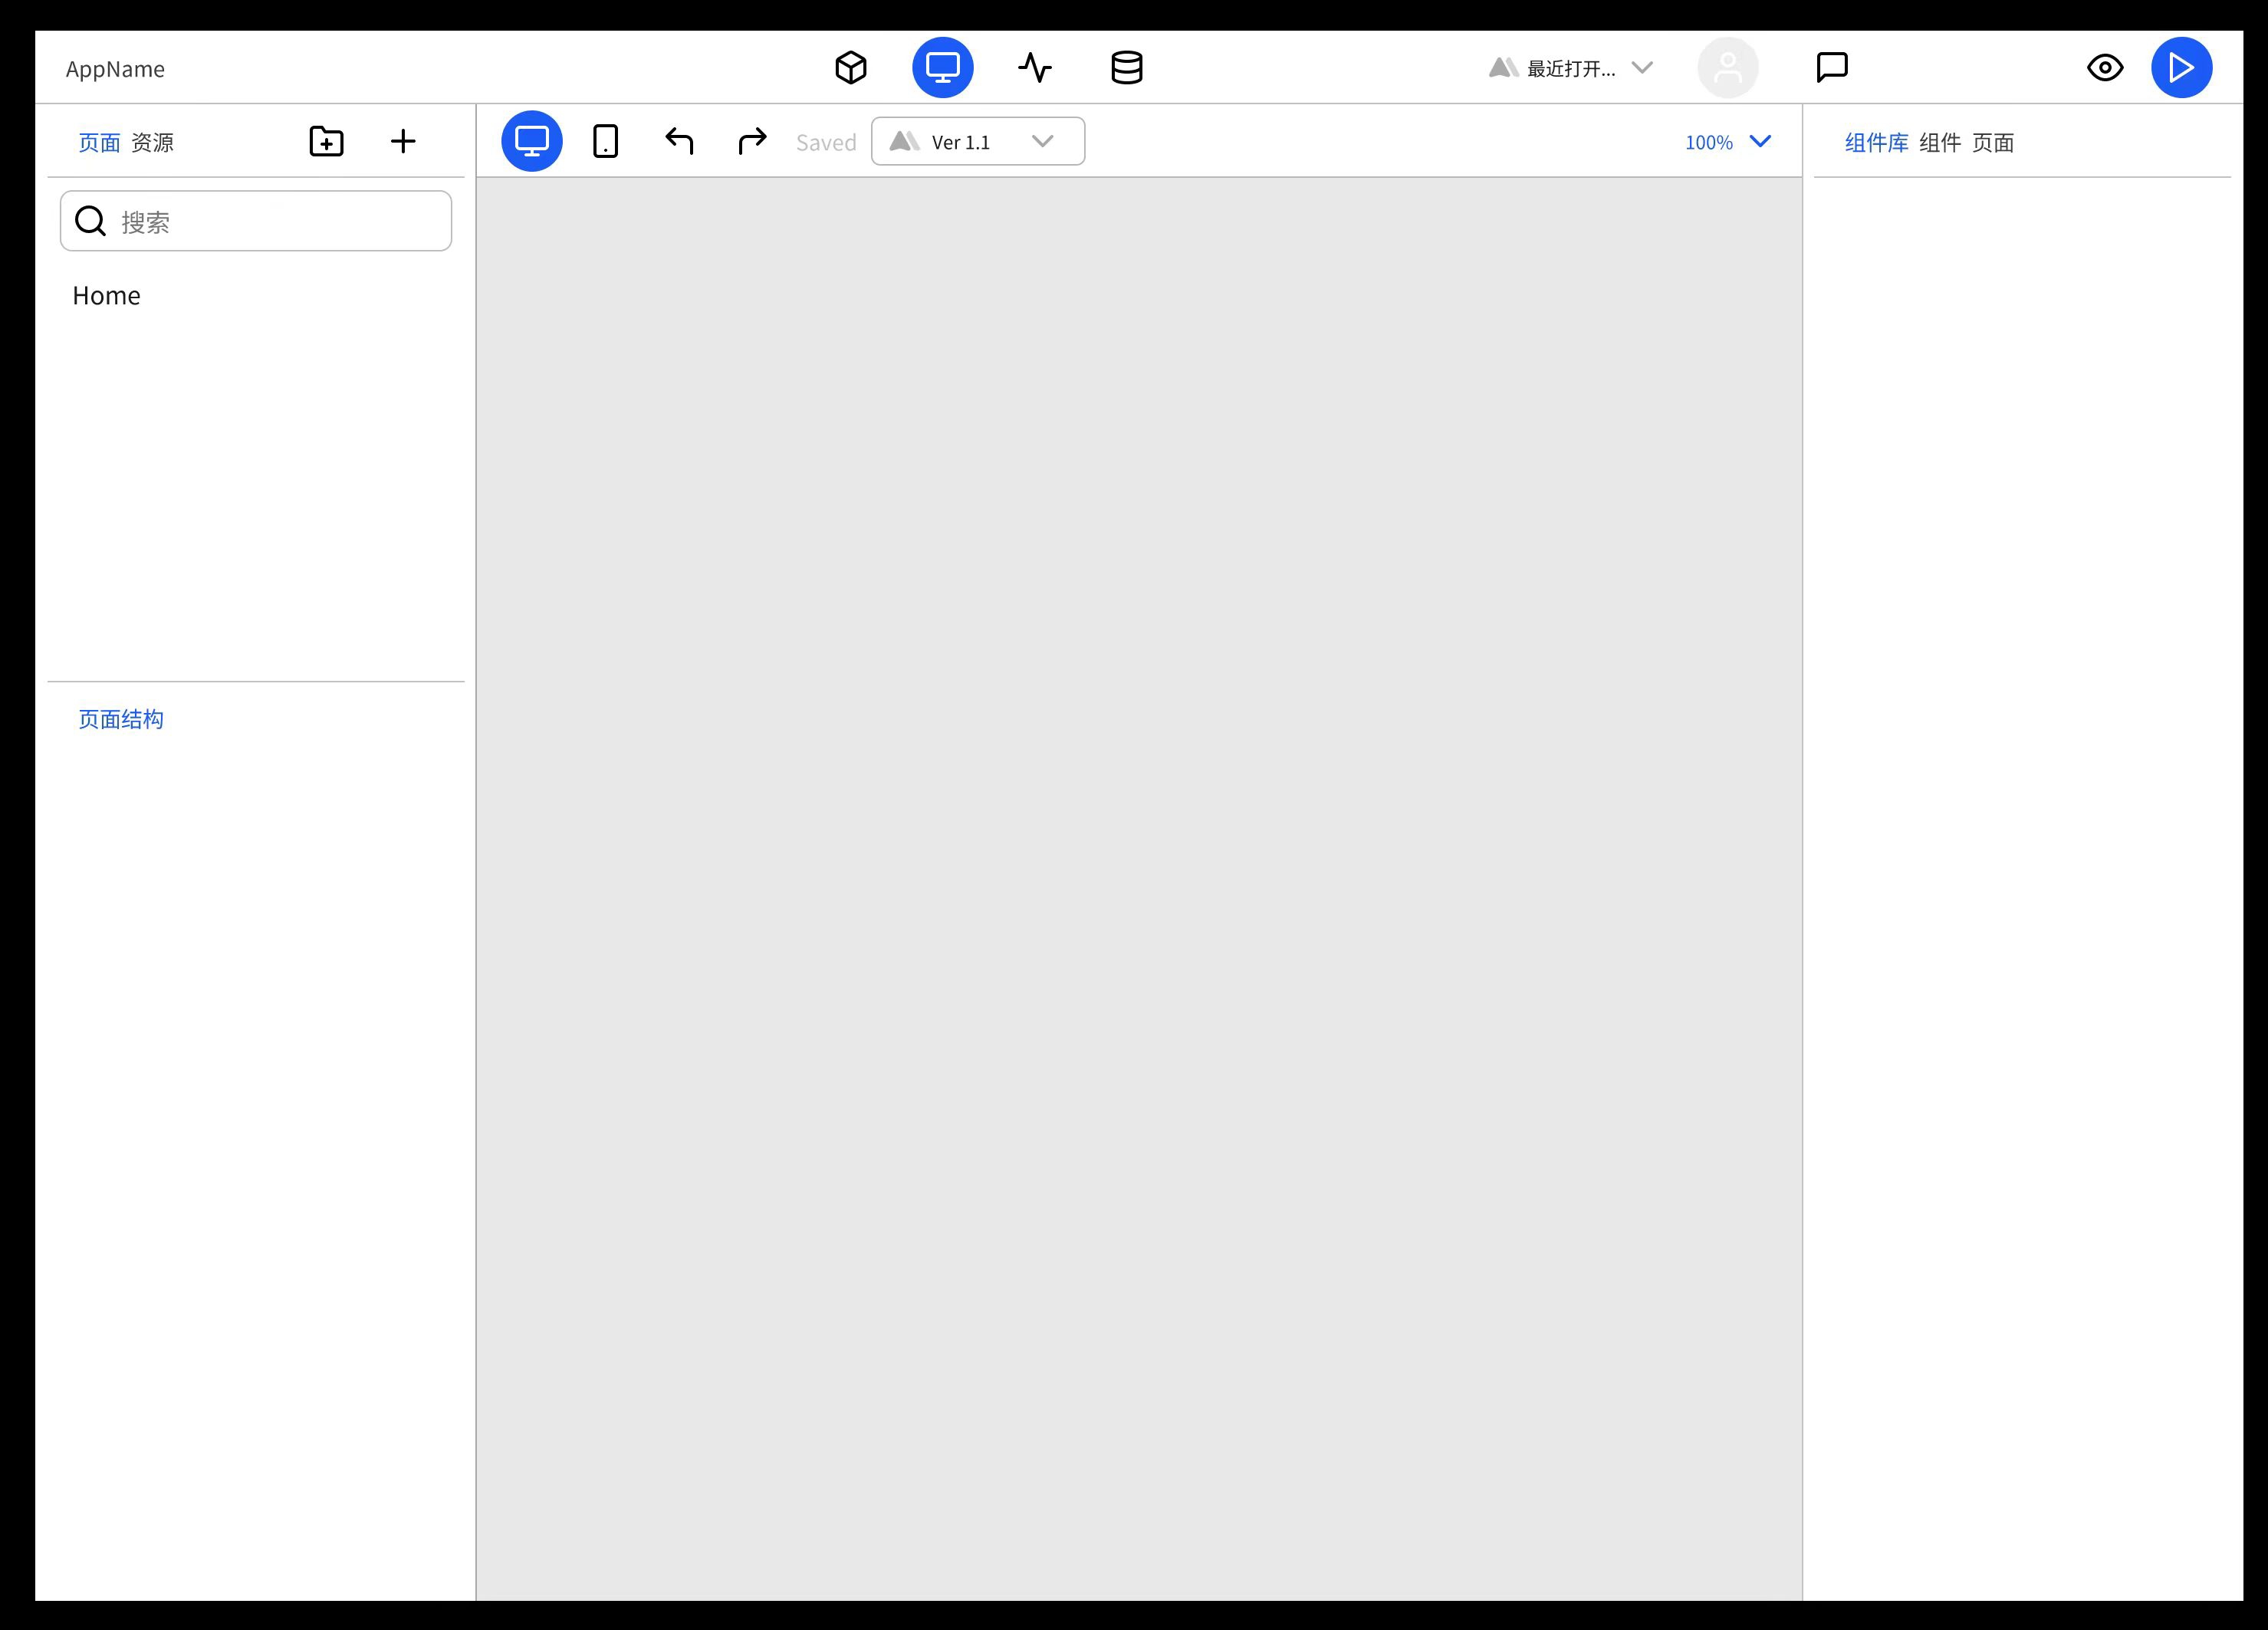2268x1630 pixels.
Task: Switch to mobile device view
Action: tap(606, 141)
